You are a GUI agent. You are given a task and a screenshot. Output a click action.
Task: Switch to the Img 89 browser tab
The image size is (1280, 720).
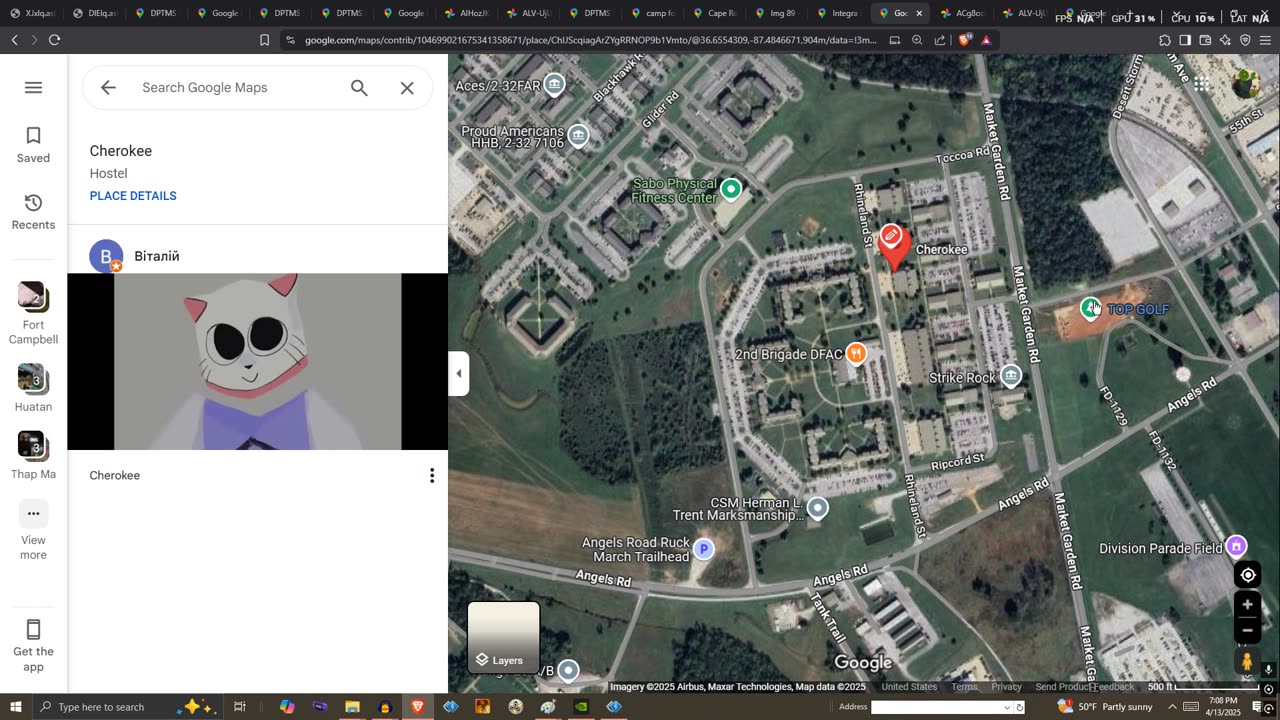[775, 13]
